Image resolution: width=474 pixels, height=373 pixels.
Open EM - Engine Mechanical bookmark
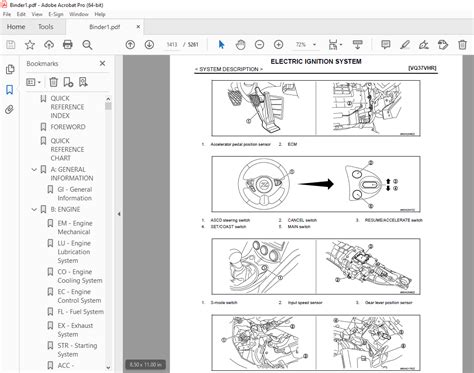[75, 228]
